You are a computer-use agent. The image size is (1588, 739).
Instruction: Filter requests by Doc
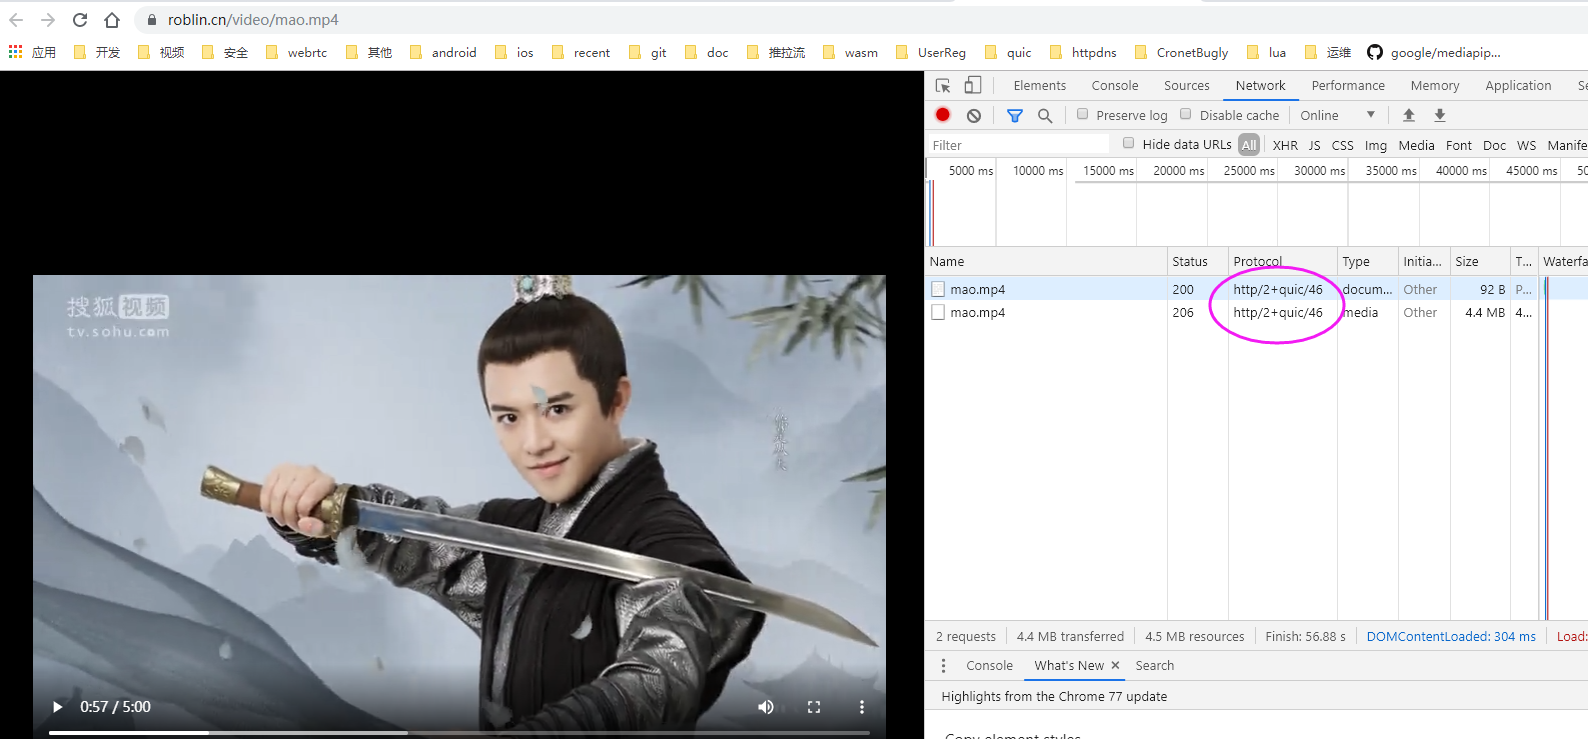coord(1494,145)
